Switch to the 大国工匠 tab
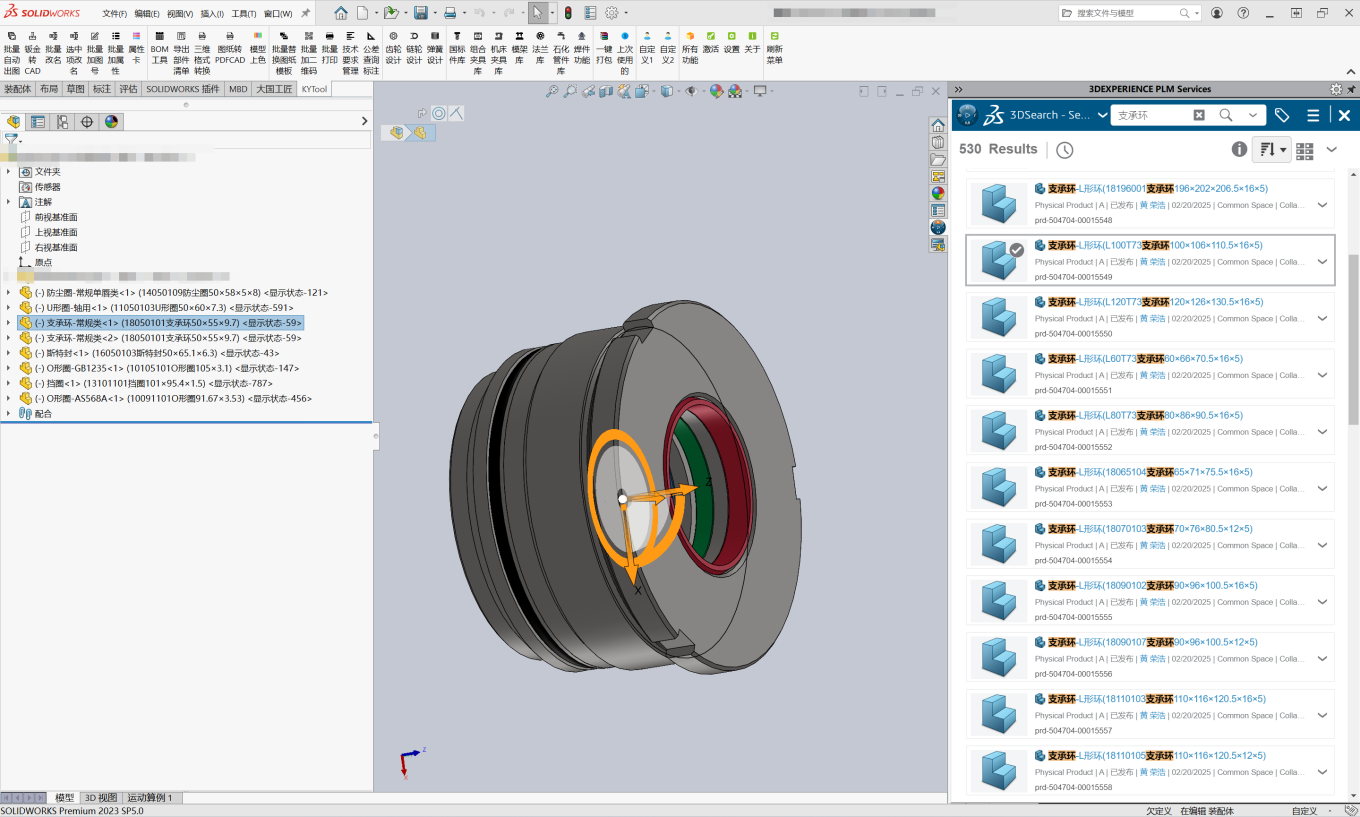The width and height of the screenshot is (1360, 817). pyautogui.click(x=274, y=89)
